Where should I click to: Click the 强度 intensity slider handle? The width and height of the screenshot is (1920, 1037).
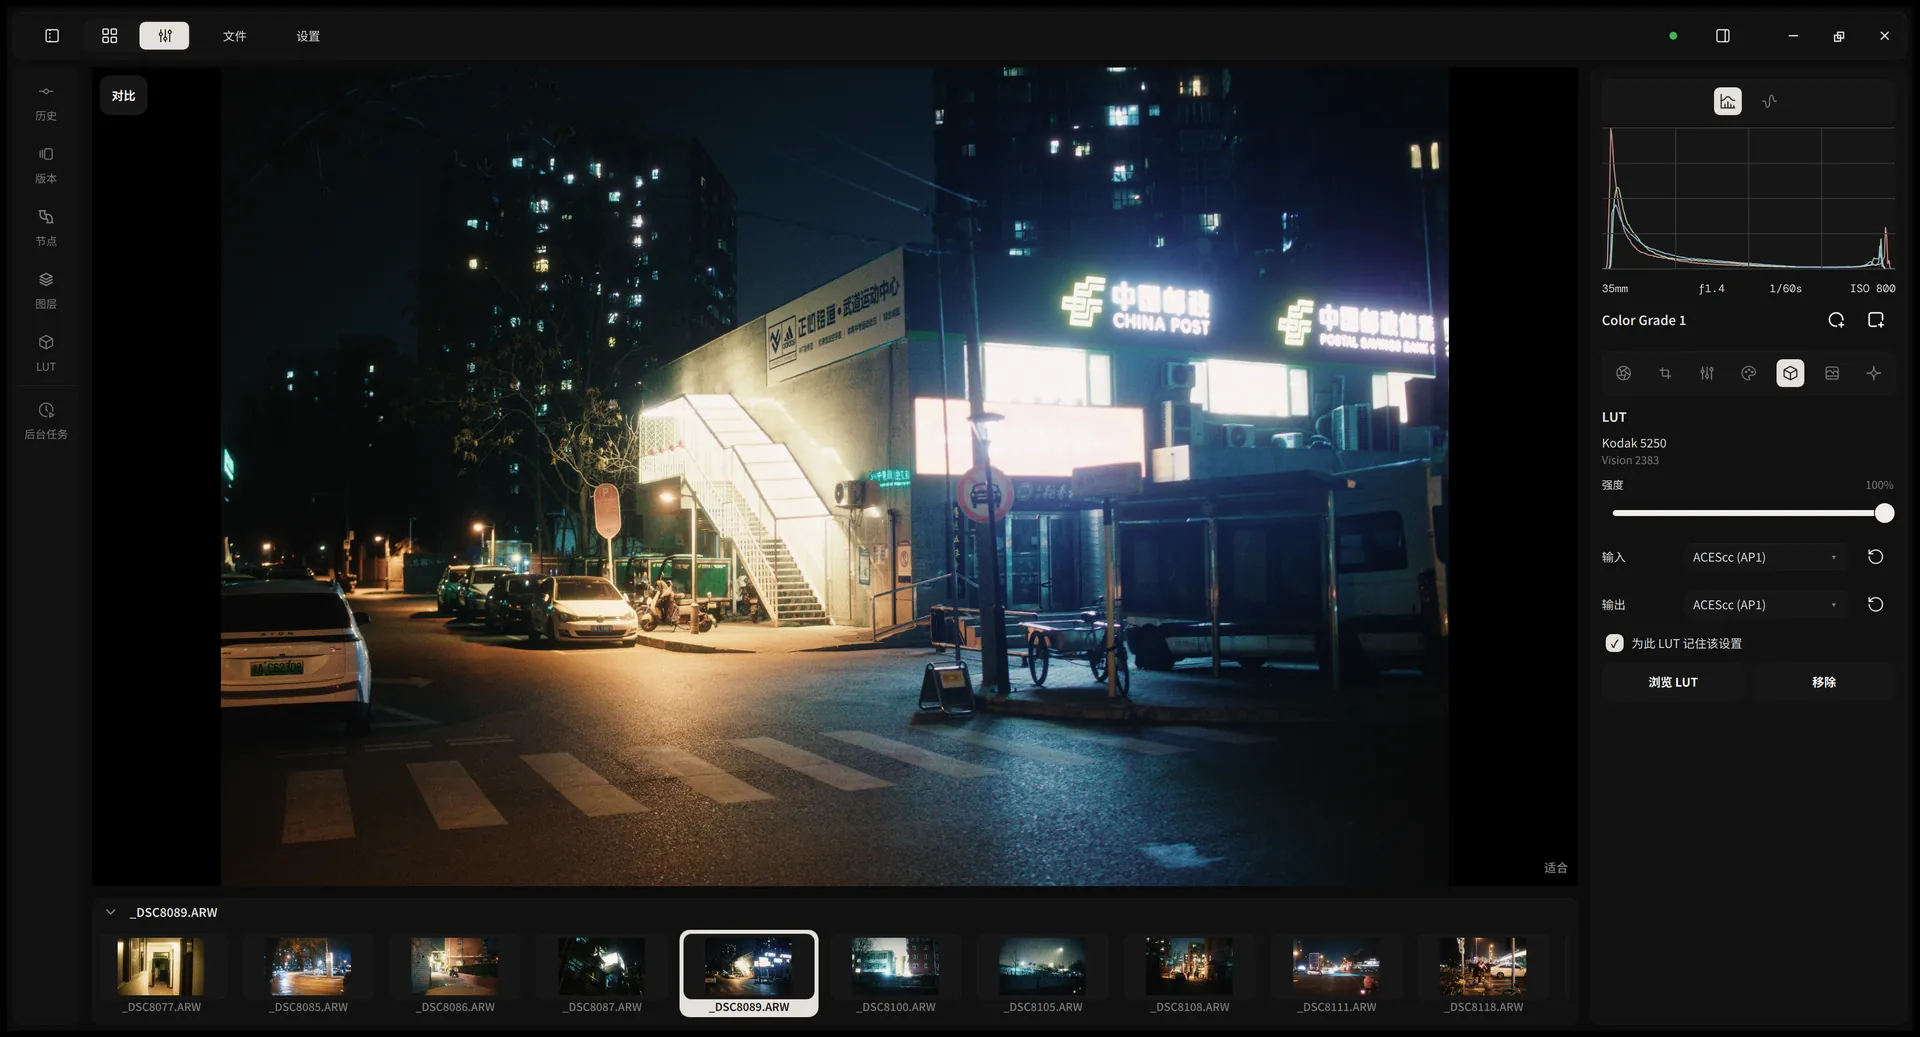click(x=1884, y=513)
